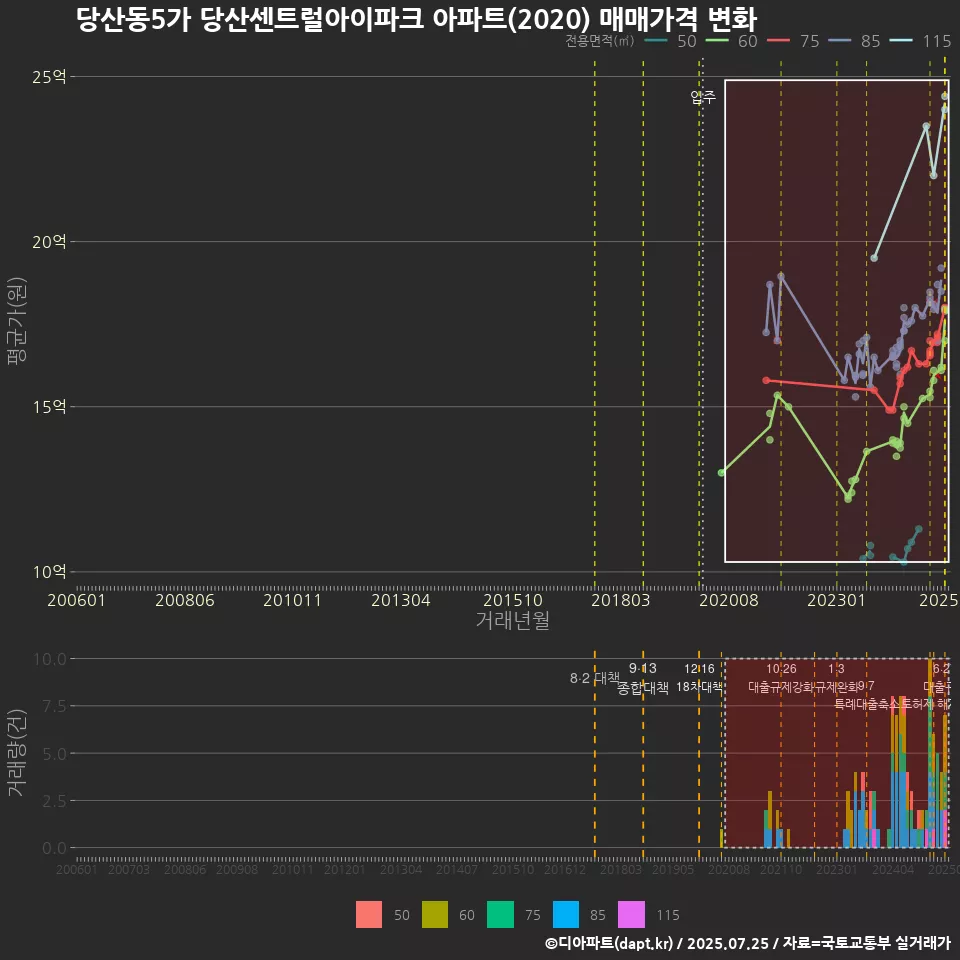This screenshot has height=960, width=960.
Task: Click the 평균가(원) vertical axis title
Action: point(17,321)
